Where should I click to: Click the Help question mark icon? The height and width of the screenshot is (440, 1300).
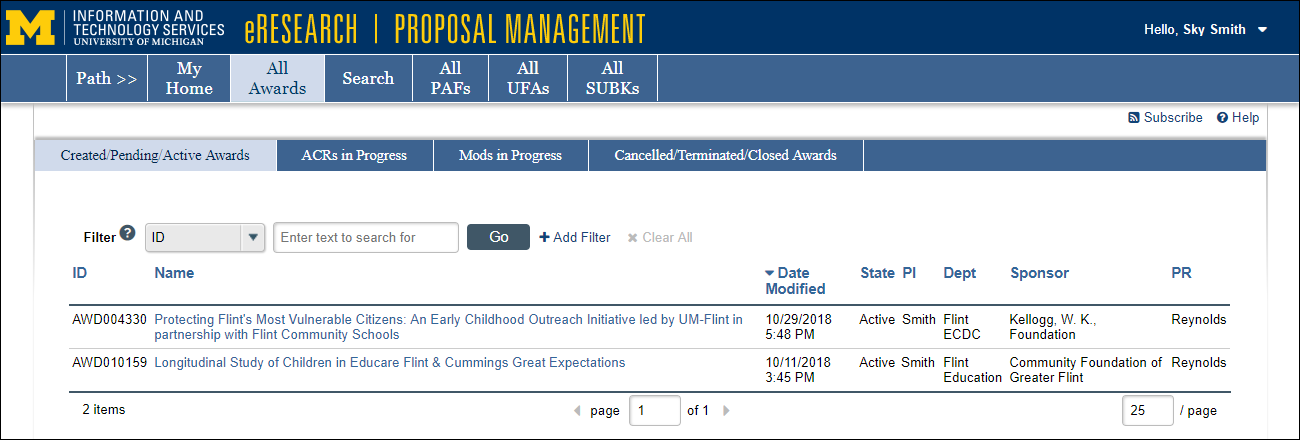click(1222, 118)
